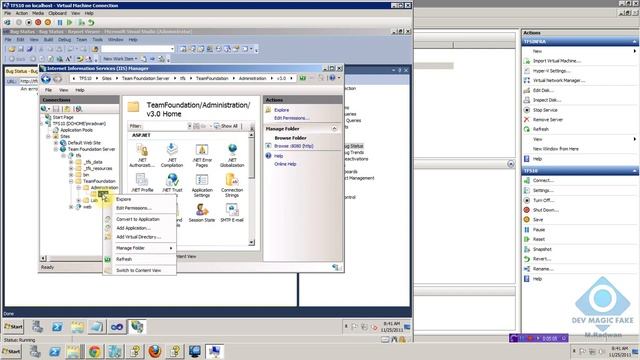Screen dimensions: 640x360
Task: Choose Switch to Content View in context menu
Action: pos(140,270)
